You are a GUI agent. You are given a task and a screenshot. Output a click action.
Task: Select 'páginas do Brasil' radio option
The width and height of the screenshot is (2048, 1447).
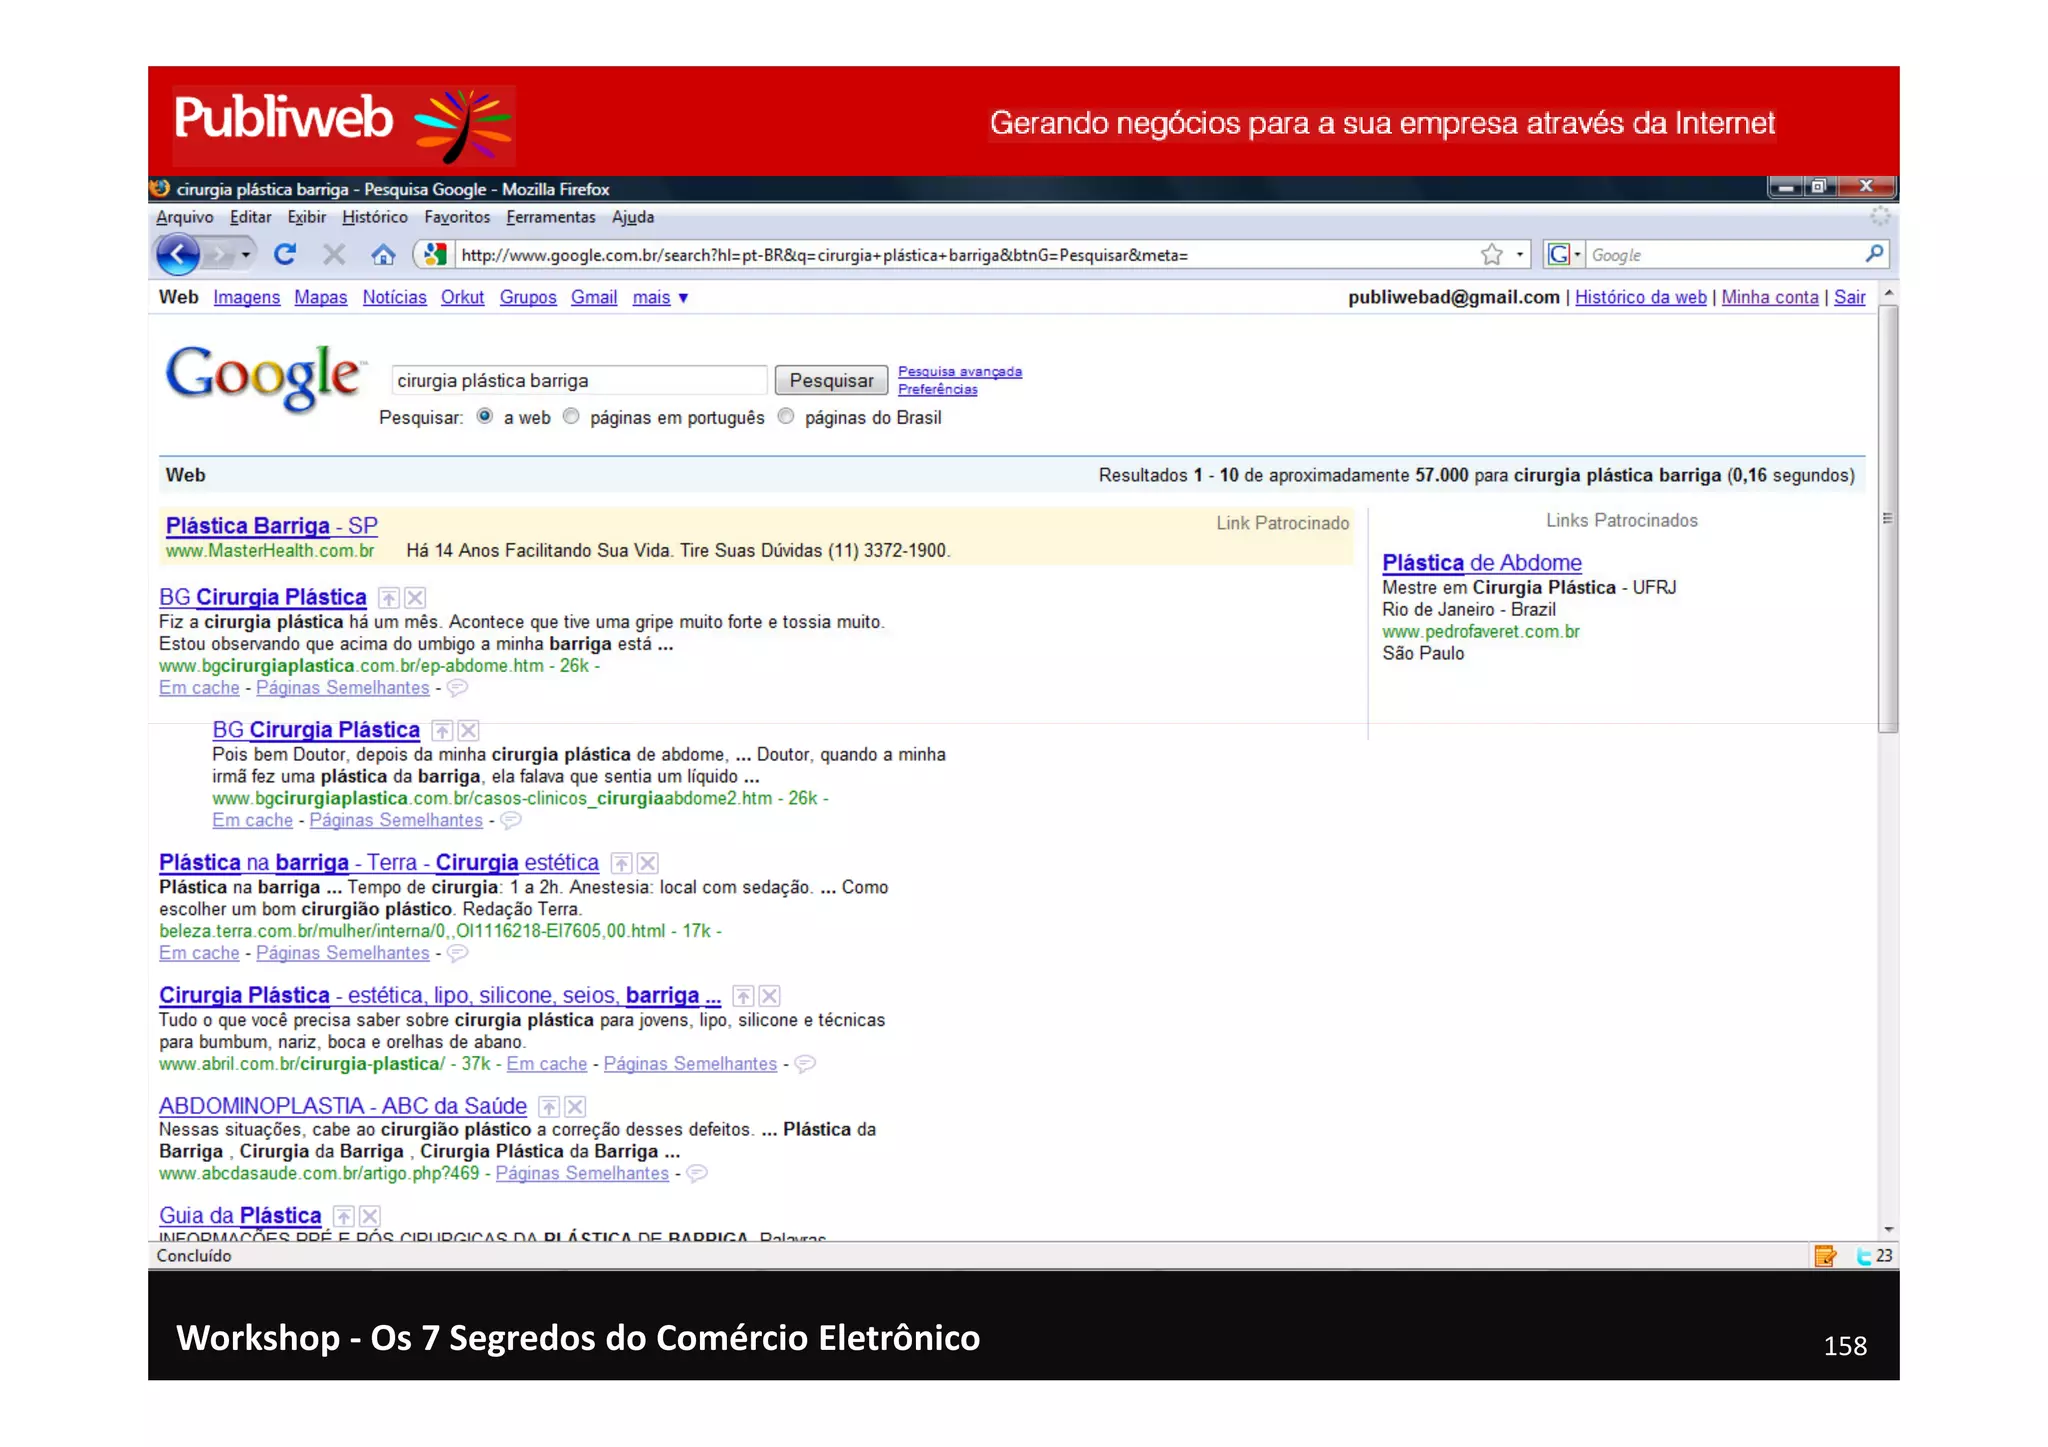786,417
